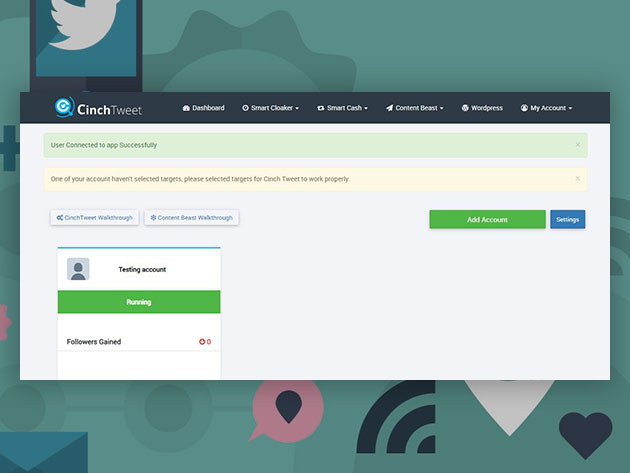Expand the Smart Cash dropdown

342,108
